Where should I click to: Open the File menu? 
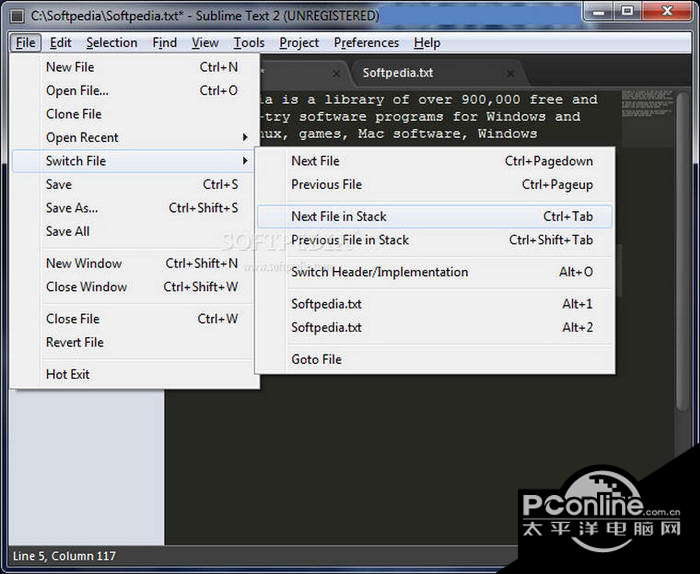25,43
